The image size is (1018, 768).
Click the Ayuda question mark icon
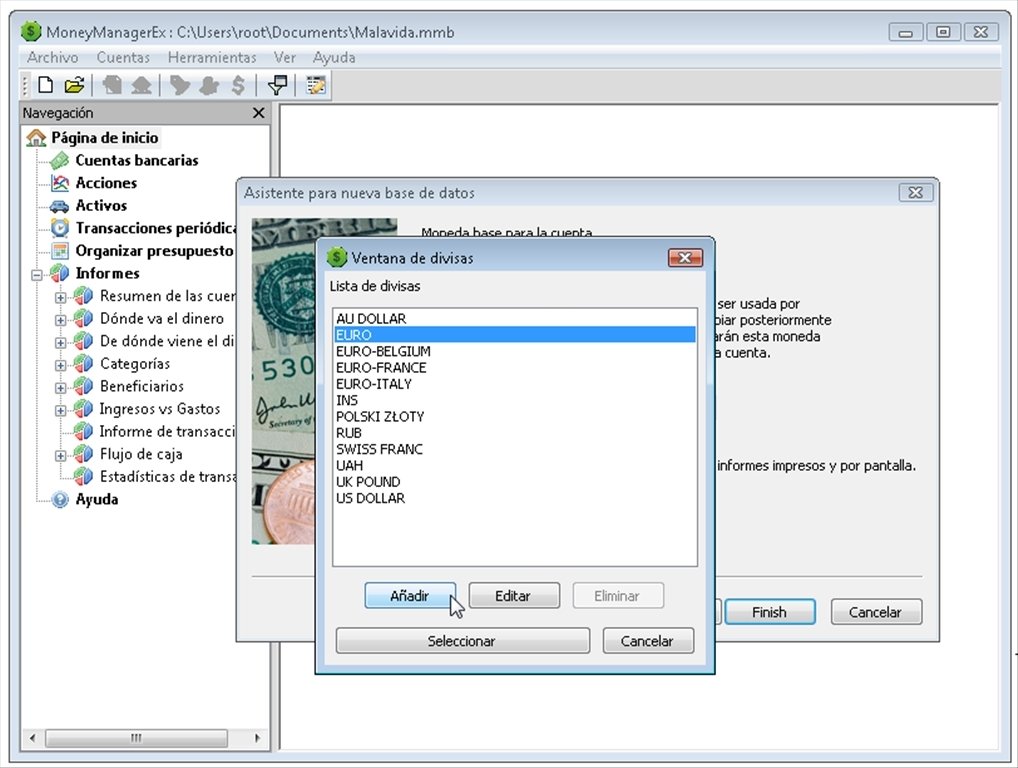(x=60, y=499)
